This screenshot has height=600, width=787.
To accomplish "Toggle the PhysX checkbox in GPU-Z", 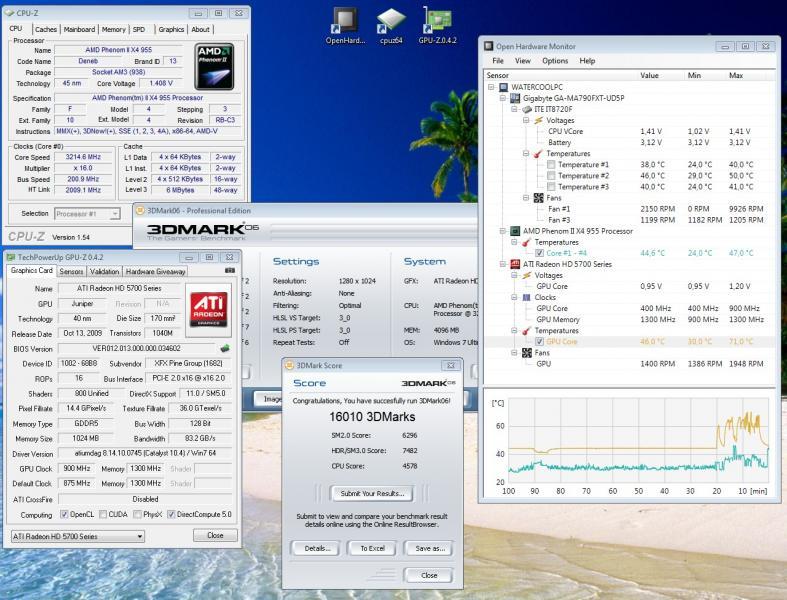I will (x=137, y=514).
